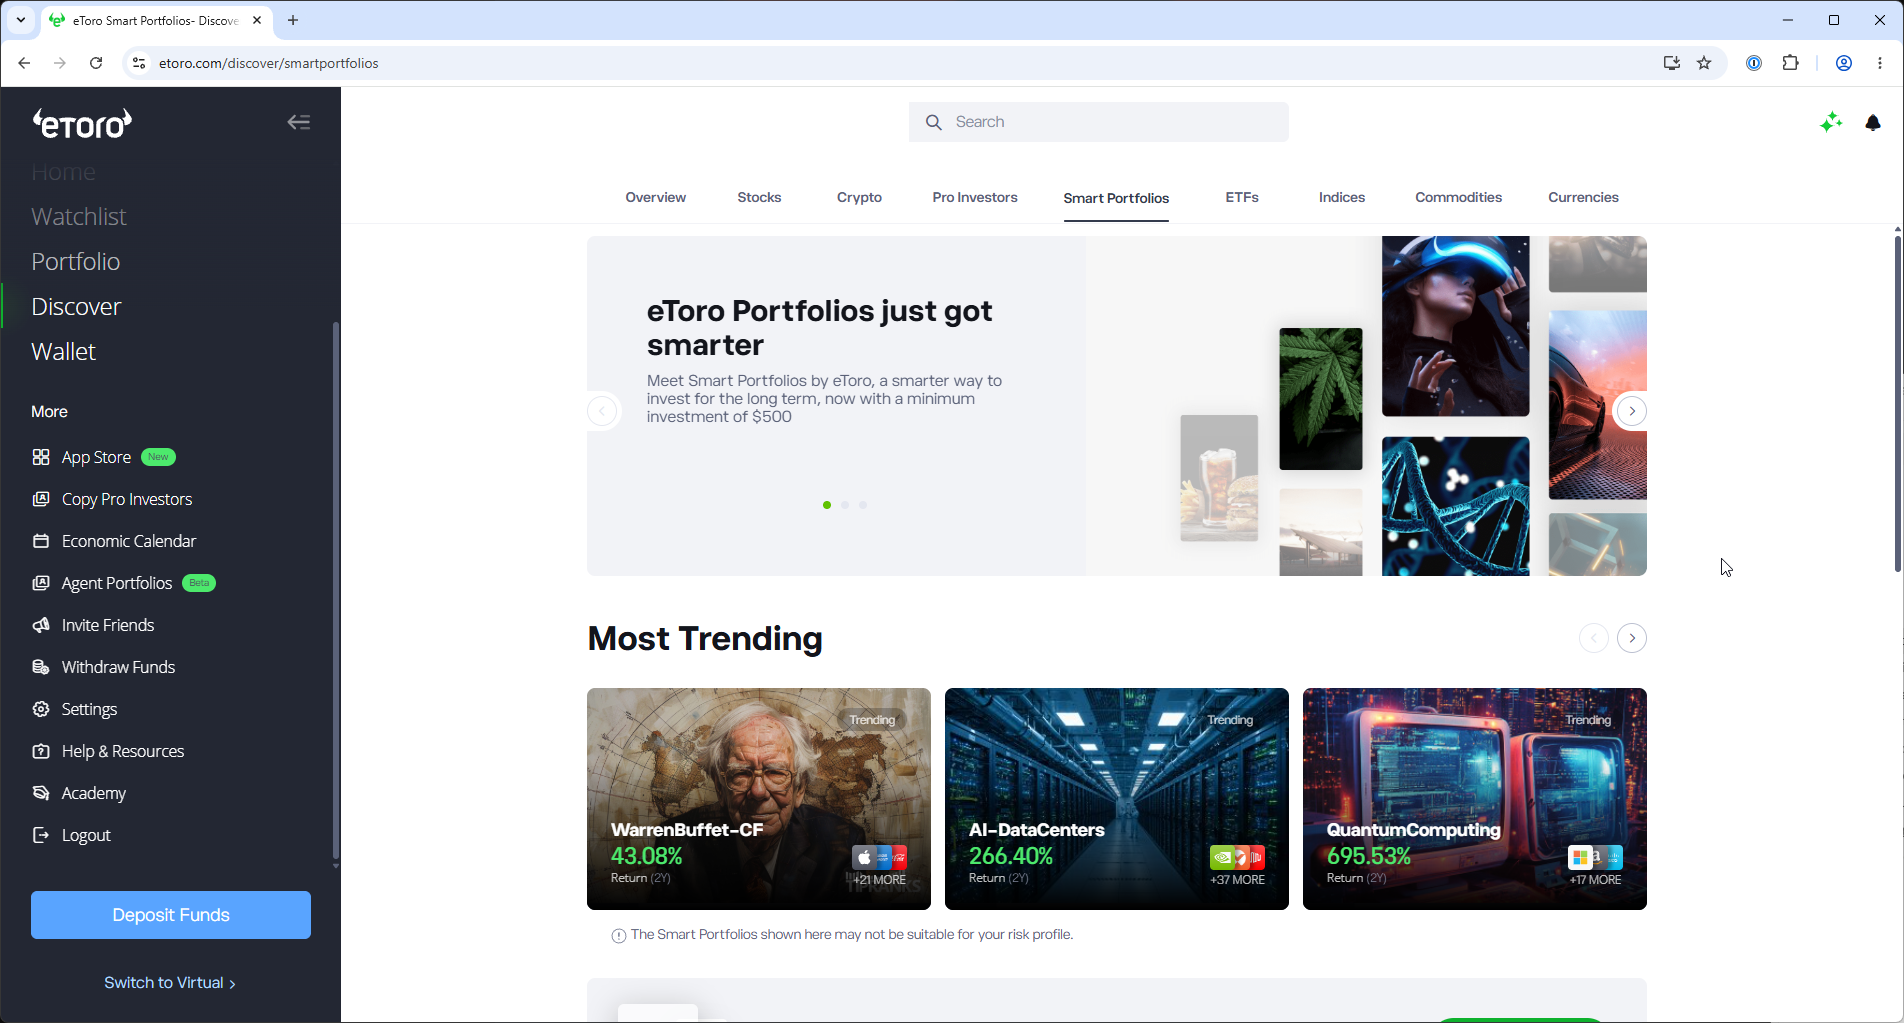Switch to the Commodities tab
Screen dimensions: 1904x1023
(1458, 197)
